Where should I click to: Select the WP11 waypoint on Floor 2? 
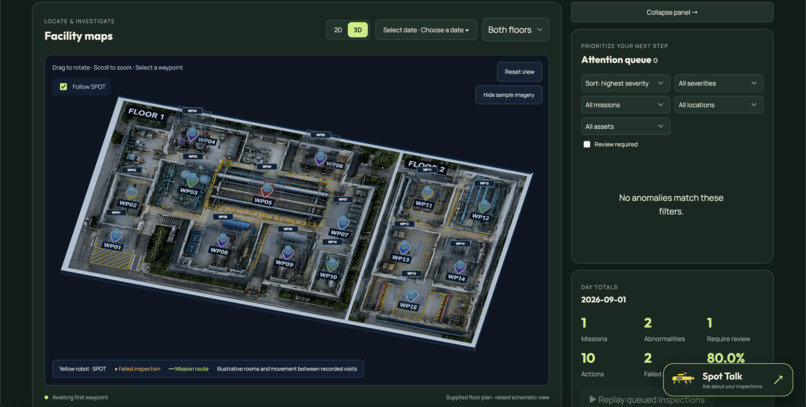427,193
